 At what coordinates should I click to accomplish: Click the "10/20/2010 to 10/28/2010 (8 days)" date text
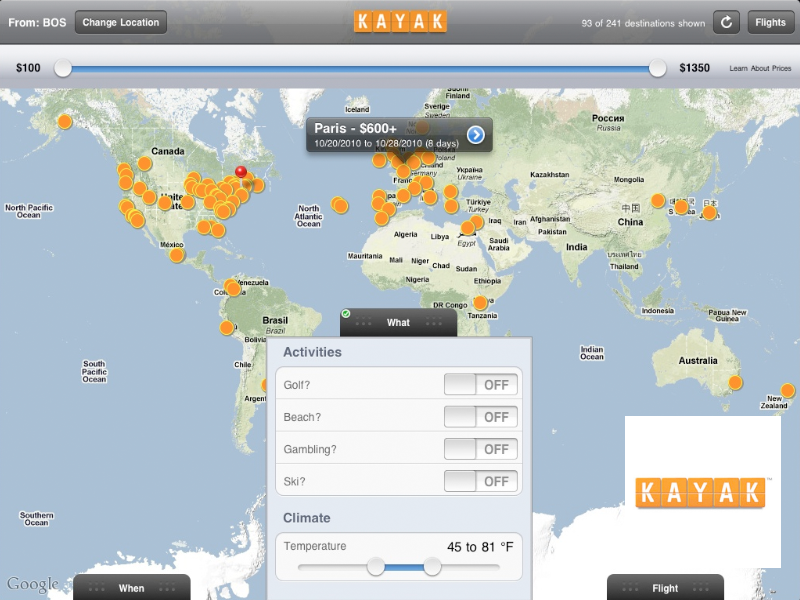tap(386, 143)
